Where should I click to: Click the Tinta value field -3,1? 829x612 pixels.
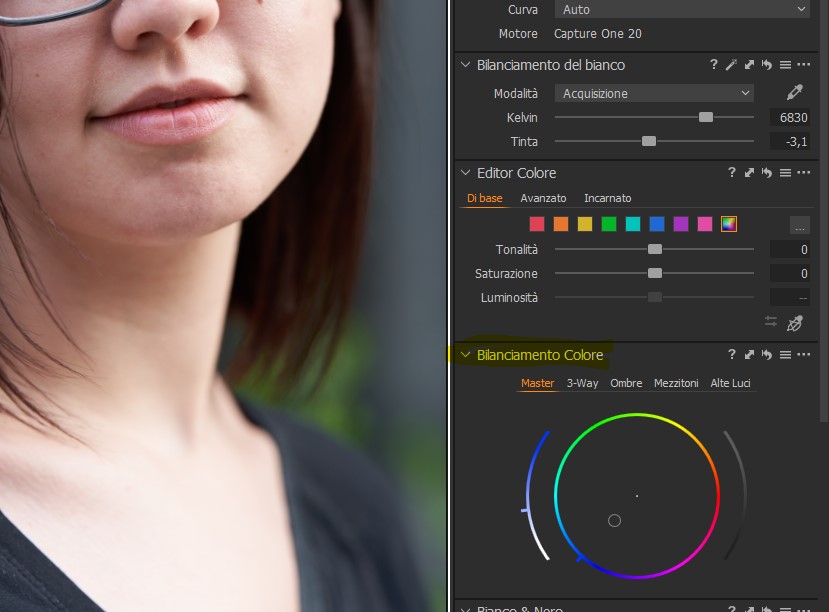[790, 142]
